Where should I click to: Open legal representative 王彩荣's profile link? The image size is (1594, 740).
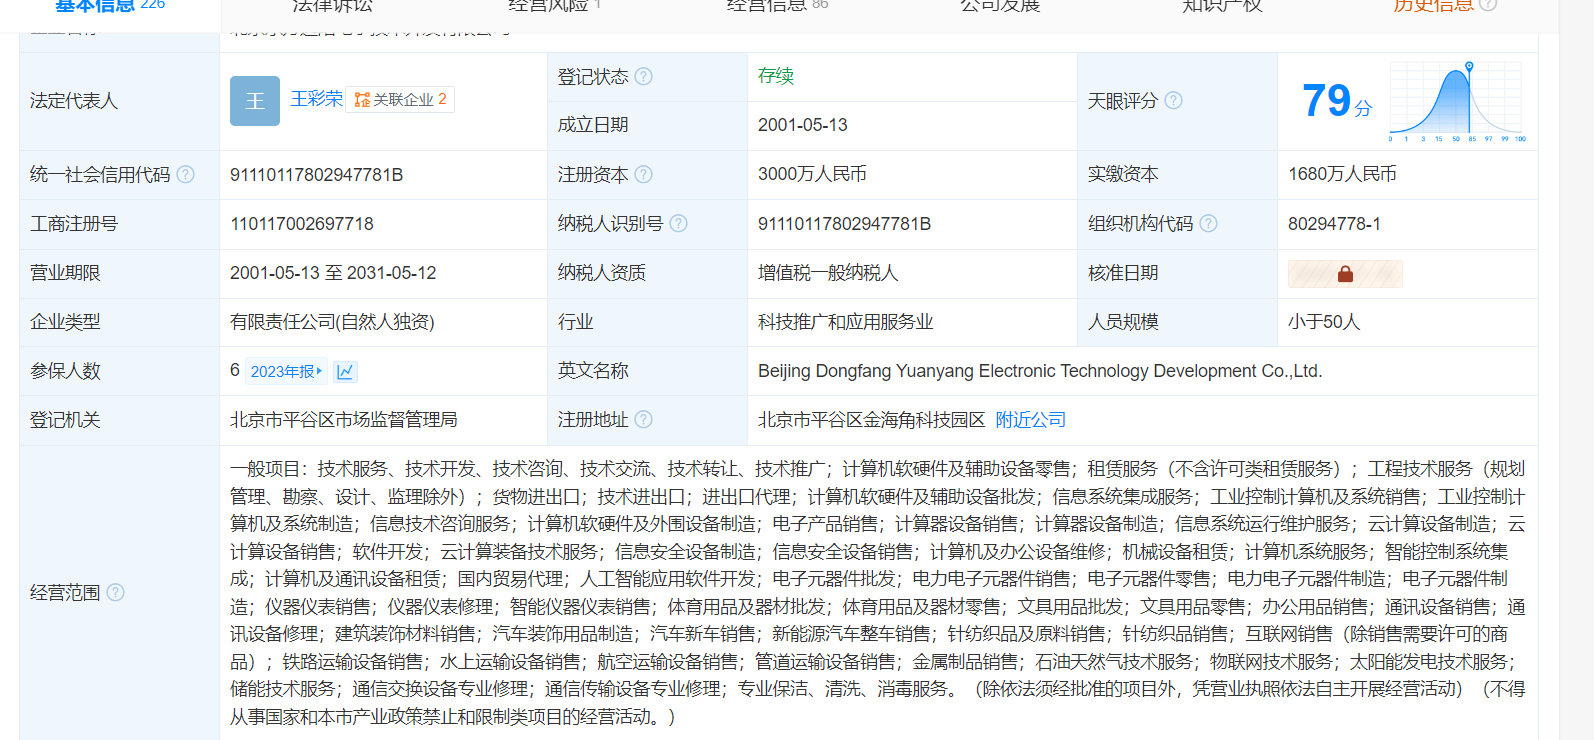tap(316, 99)
